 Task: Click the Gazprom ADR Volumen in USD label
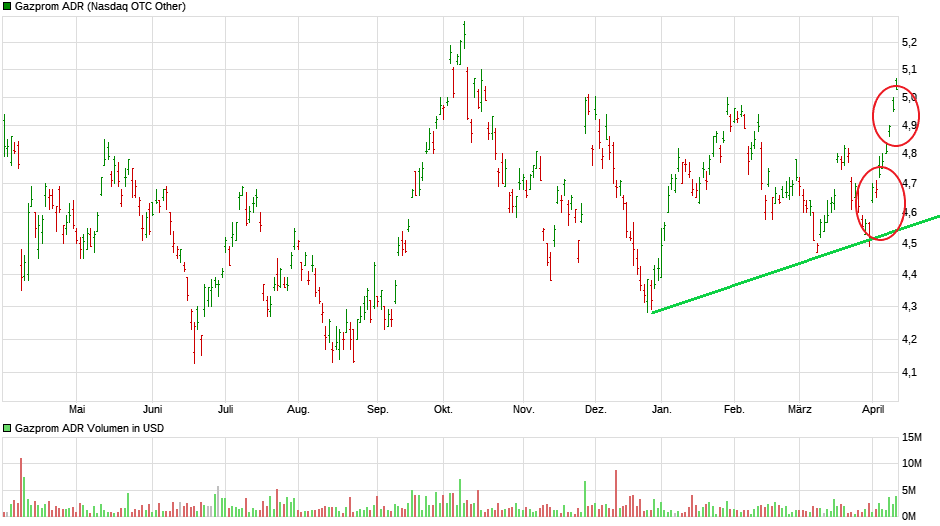[89, 428]
